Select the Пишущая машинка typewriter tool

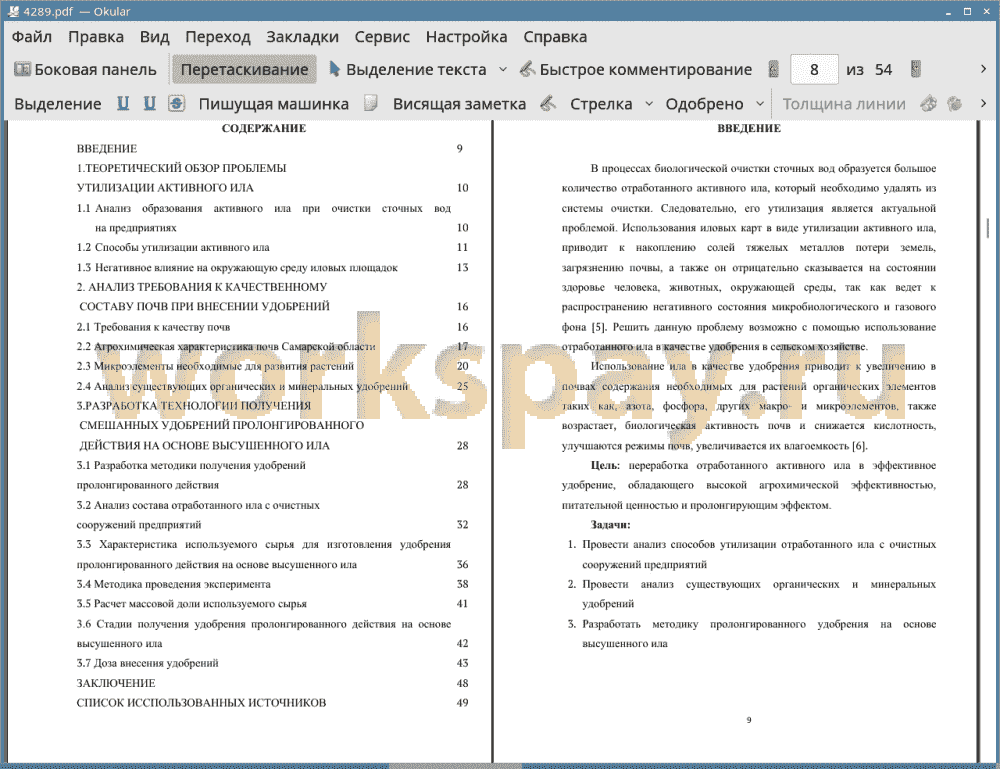coord(274,104)
